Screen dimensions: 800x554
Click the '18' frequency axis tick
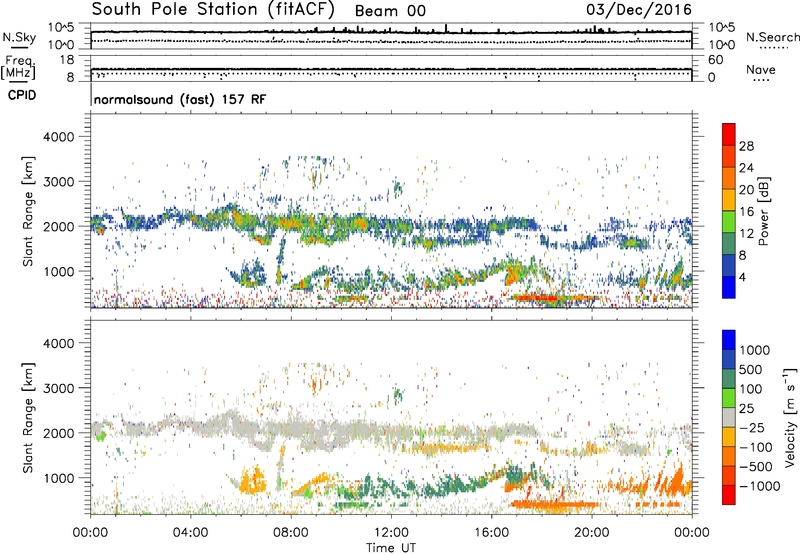coord(67,60)
